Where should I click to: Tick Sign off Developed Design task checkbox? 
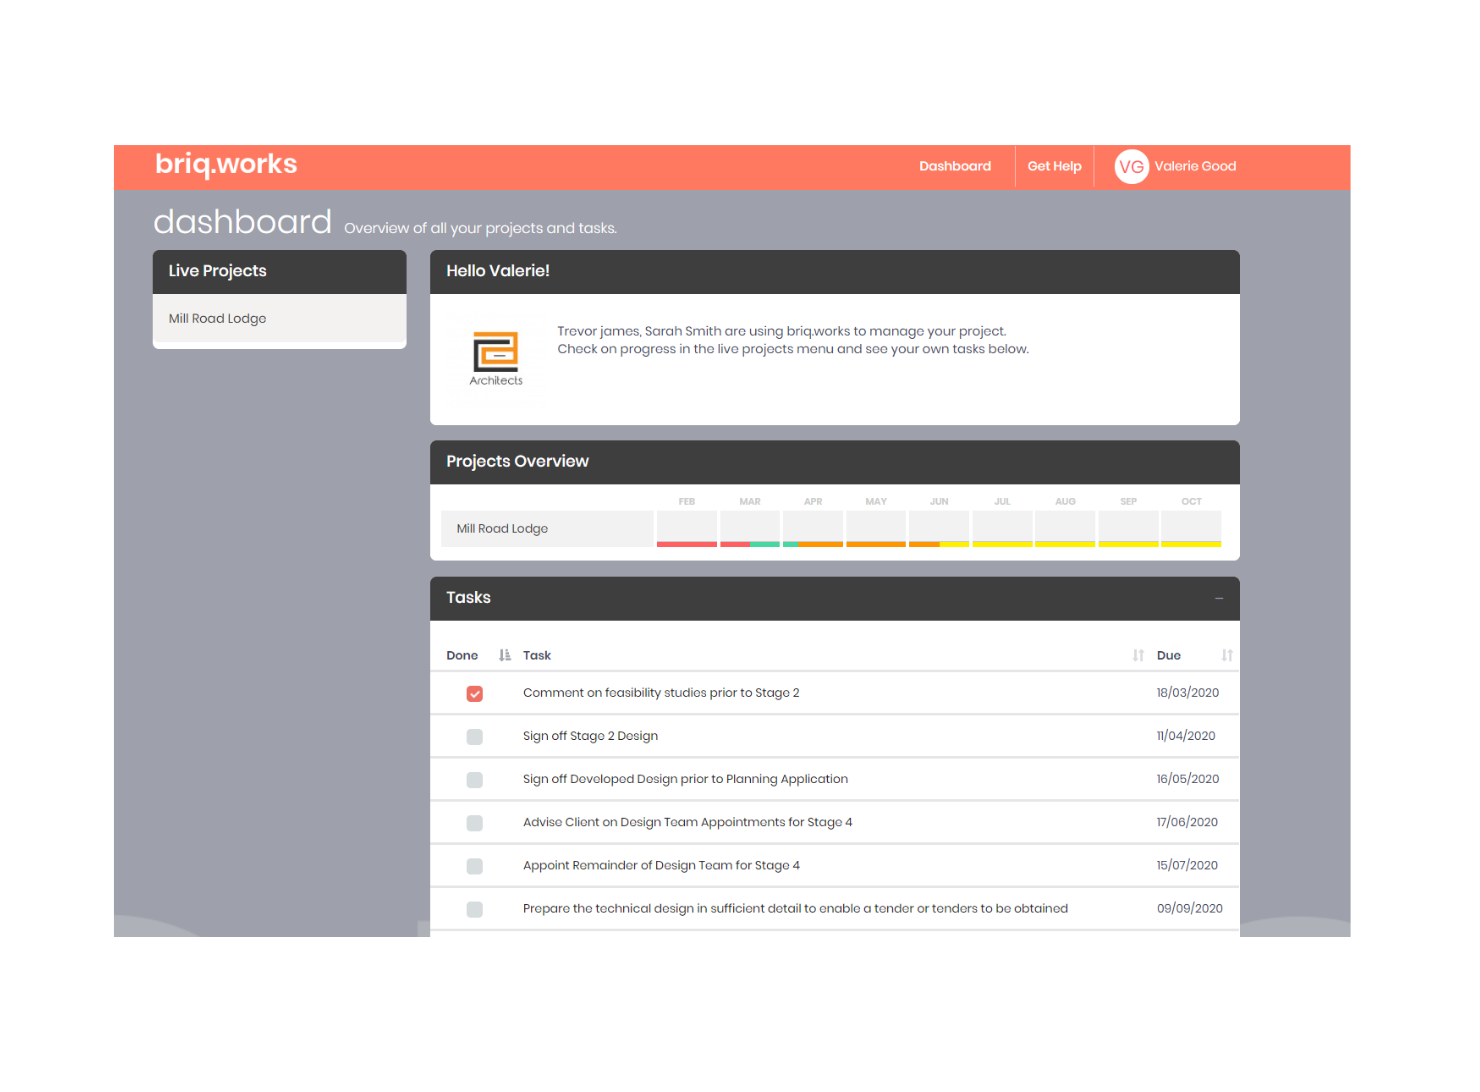click(x=475, y=780)
